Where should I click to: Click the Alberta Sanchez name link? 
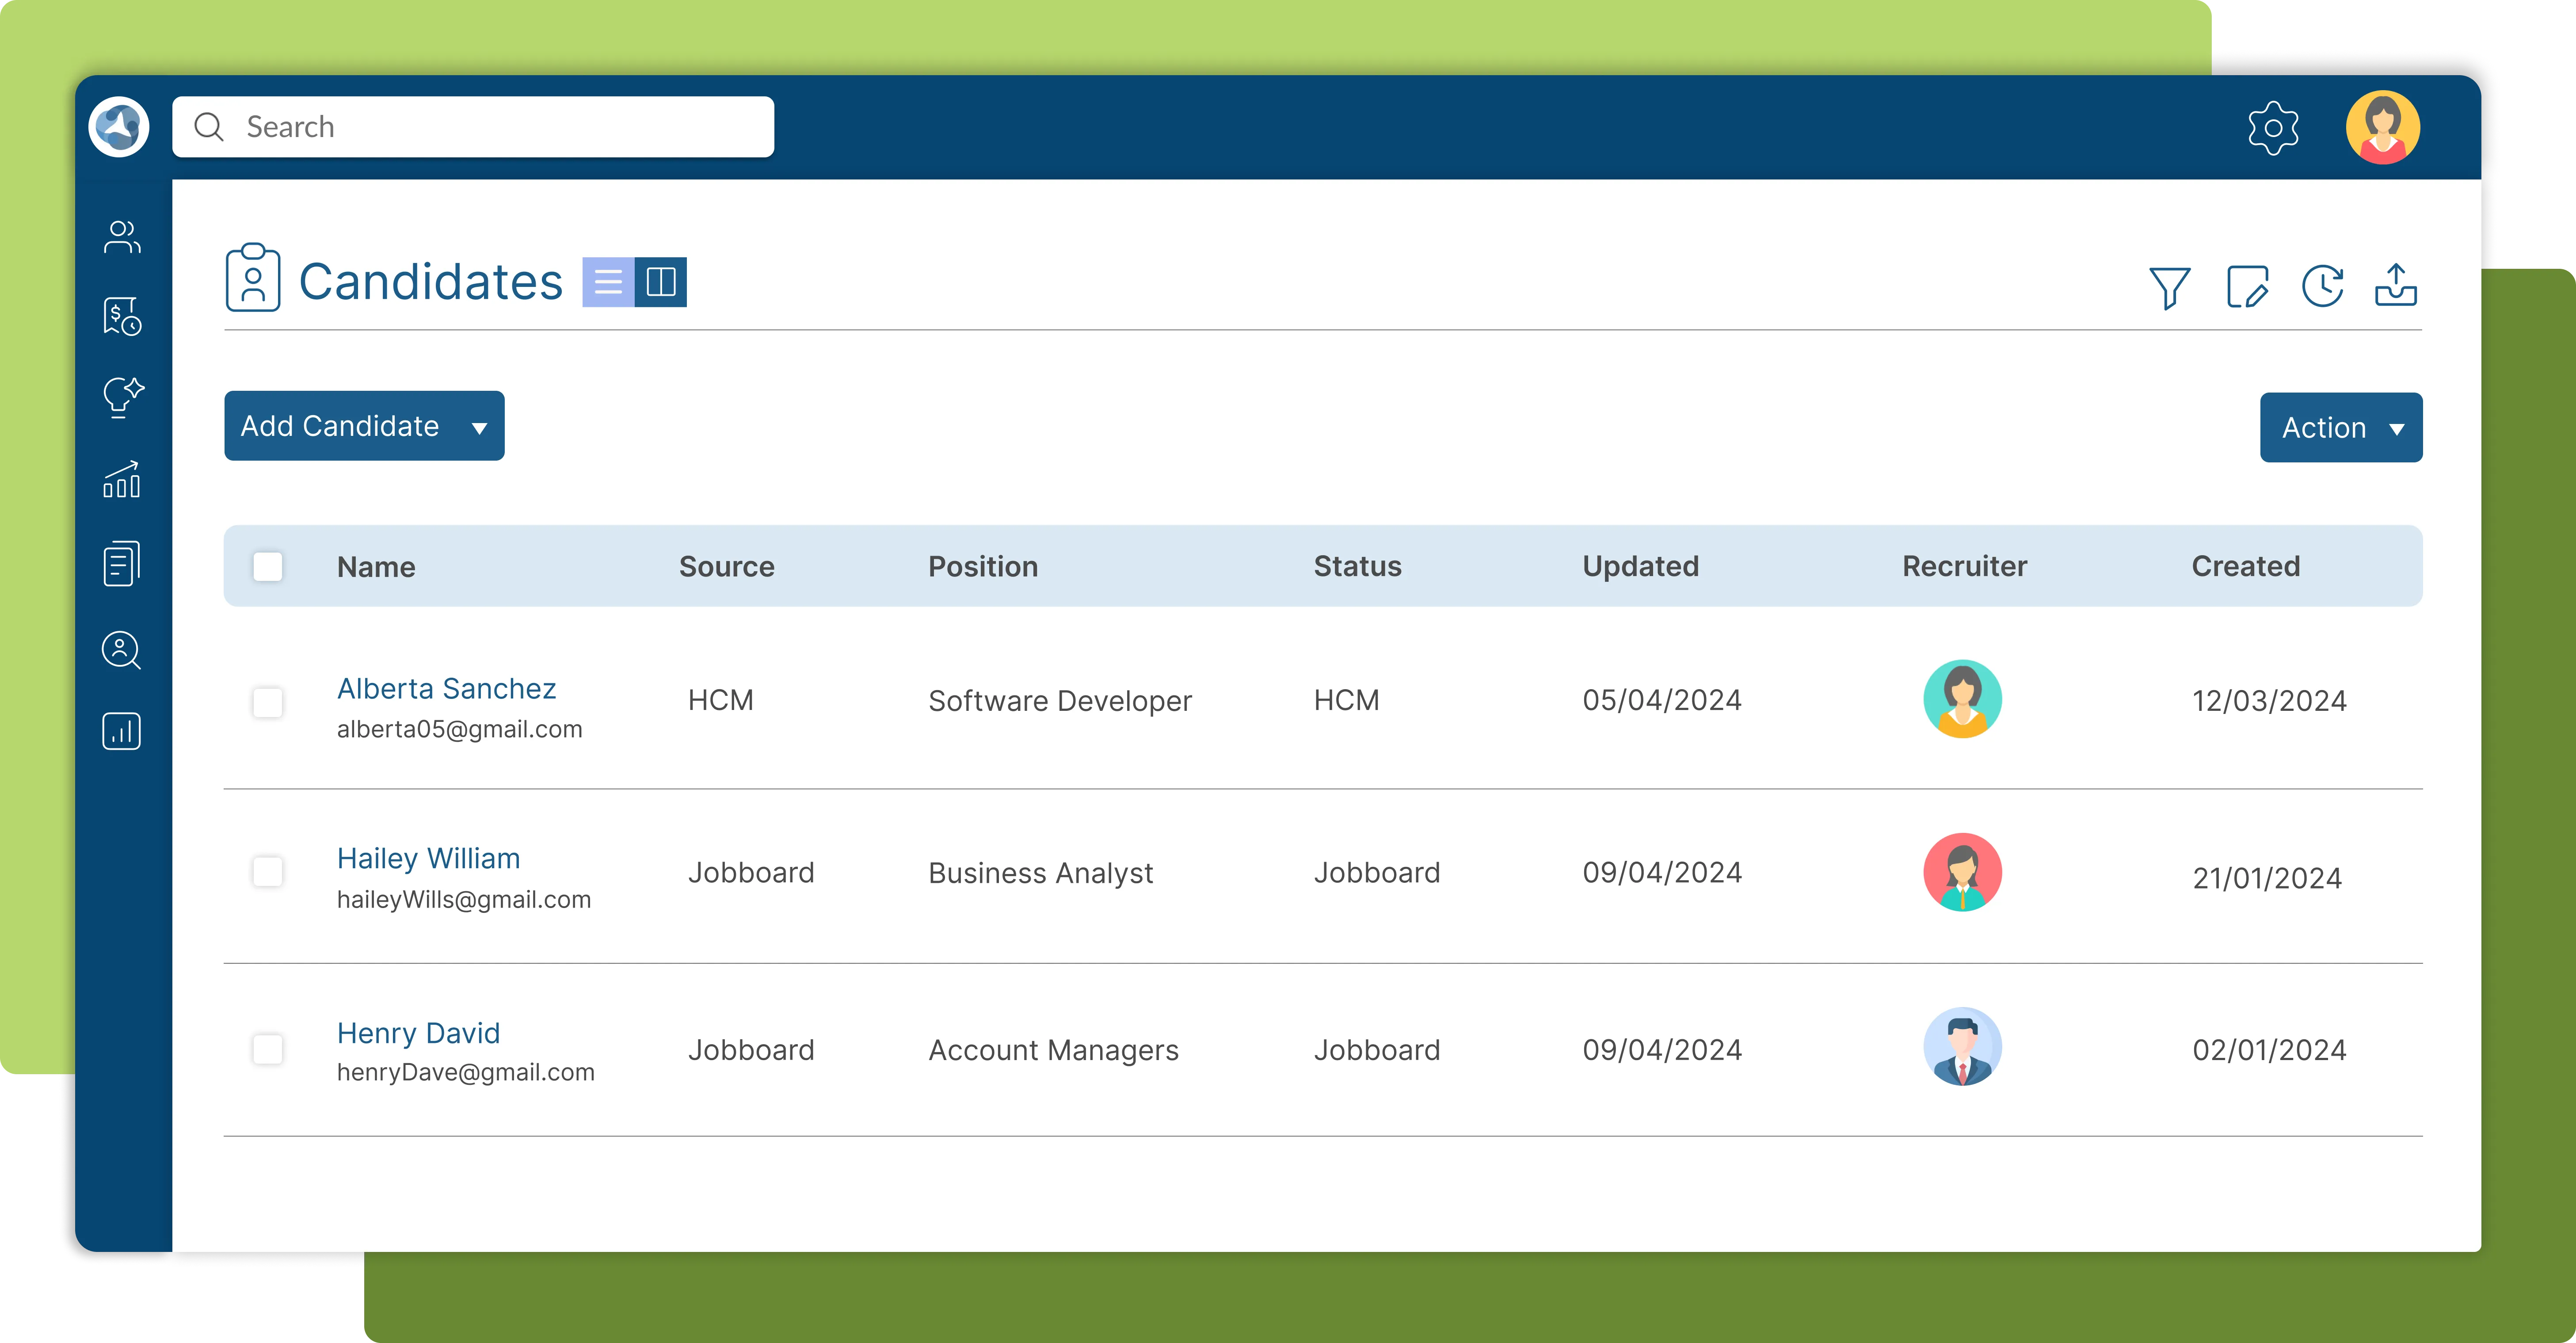(x=446, y=689)
